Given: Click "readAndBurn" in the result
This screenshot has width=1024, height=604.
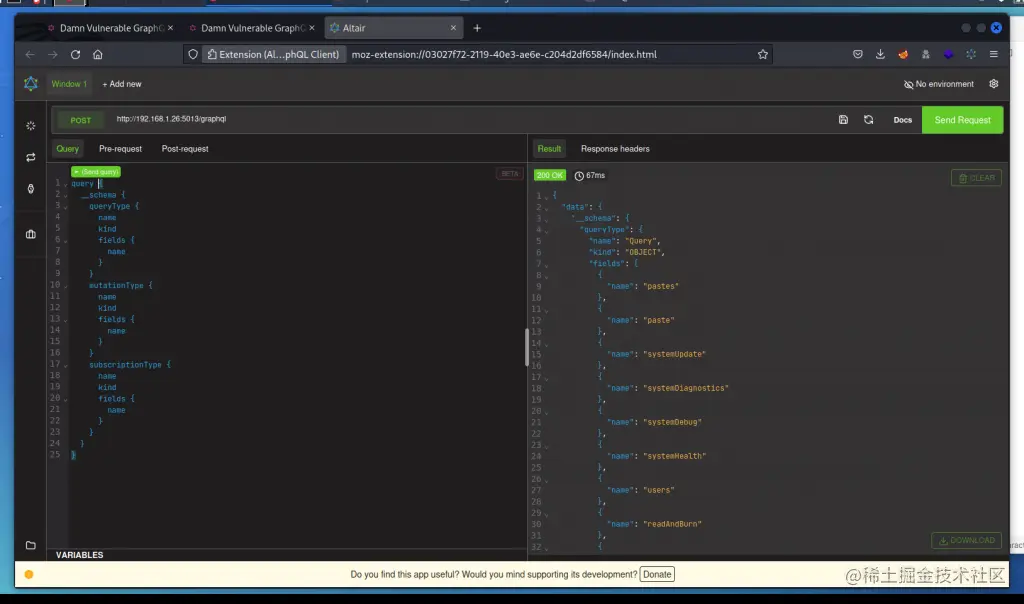Looking at the screenshot, I should click(672, 524).
